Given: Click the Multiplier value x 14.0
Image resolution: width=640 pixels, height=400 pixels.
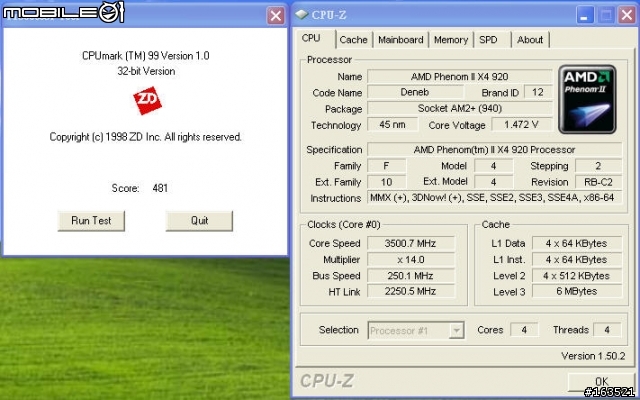Looking at the screenshot, I should [411, 259].
